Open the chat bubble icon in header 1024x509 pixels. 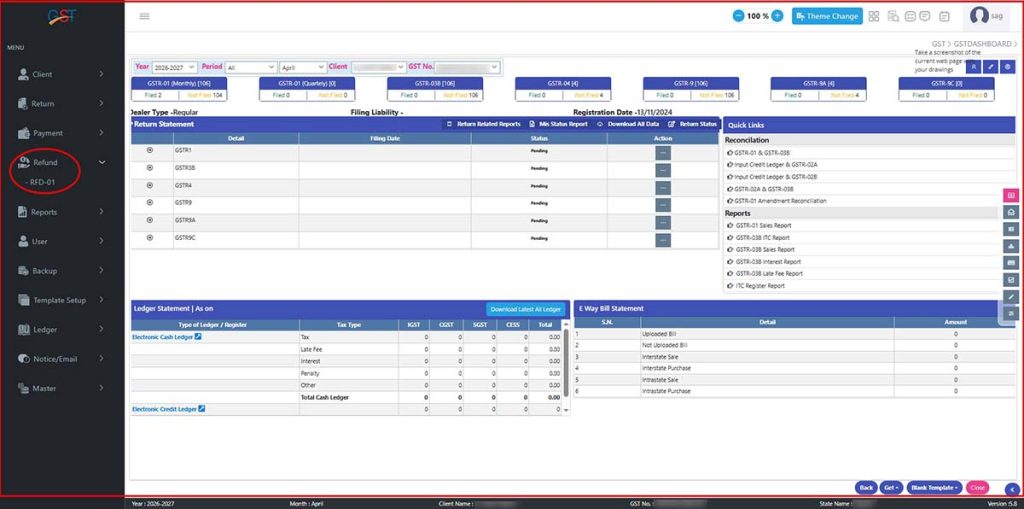[x=925, y=16]
